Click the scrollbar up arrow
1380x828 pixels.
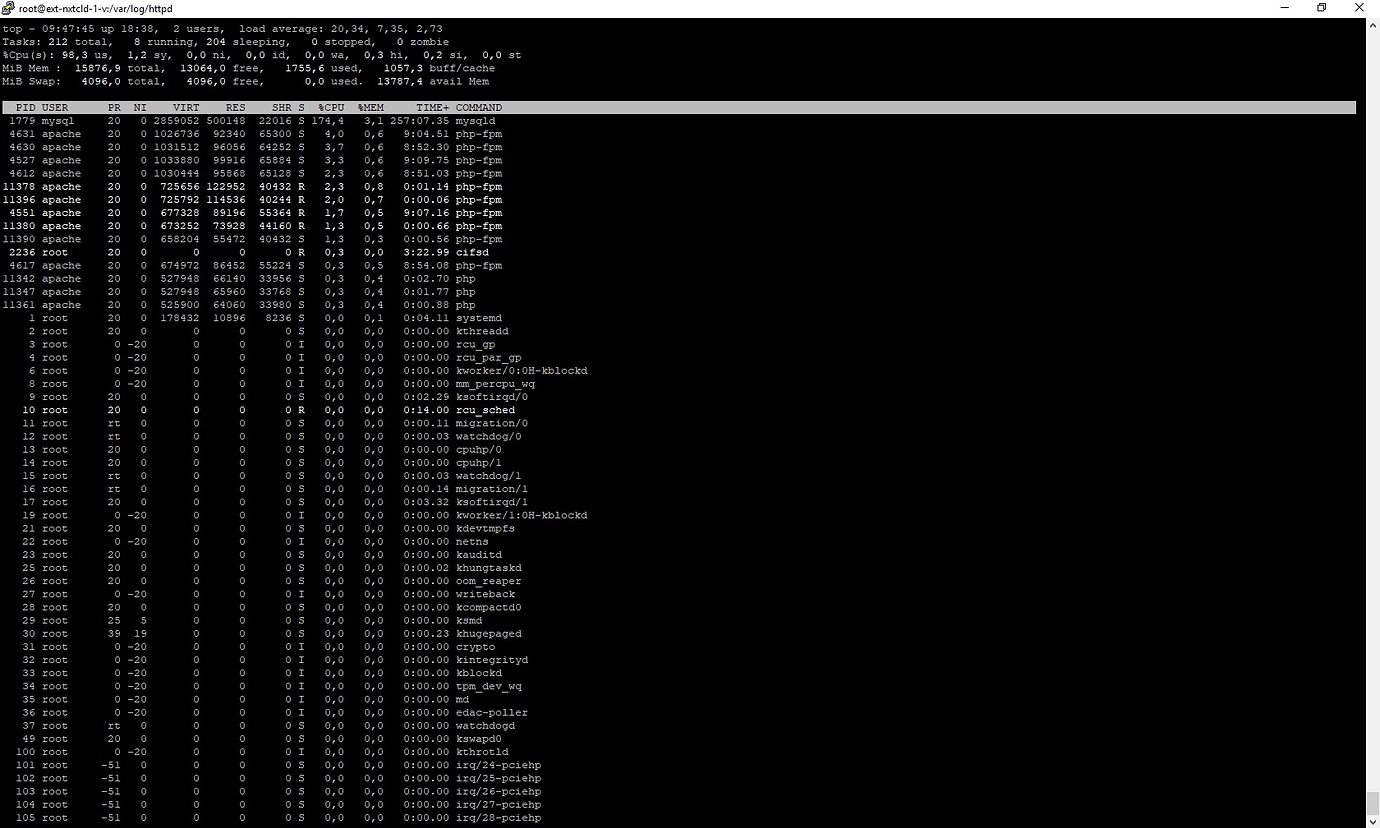tap(1372, 24)
